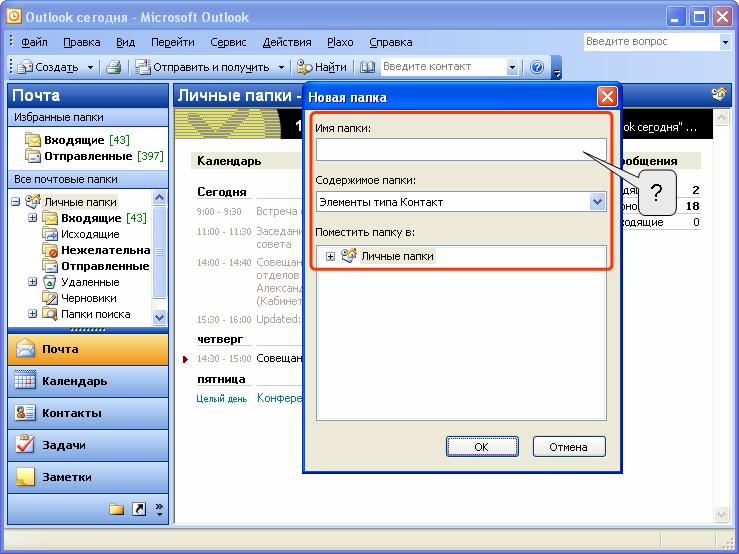The width and height of the screenshot is (739, 554).
Task: Open the Plaxo menu
Action: [x=340, y=42]
